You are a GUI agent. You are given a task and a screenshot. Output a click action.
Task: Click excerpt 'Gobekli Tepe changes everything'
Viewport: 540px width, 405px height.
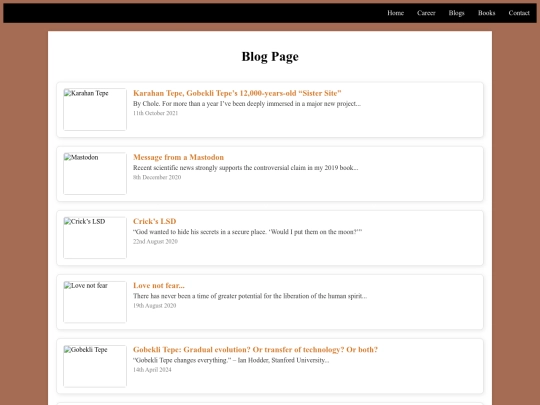[231, 360]
